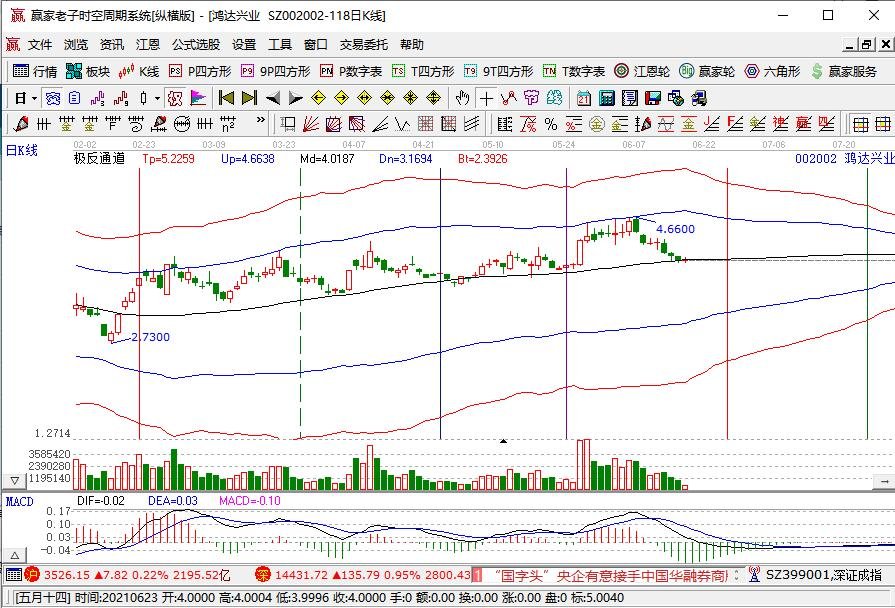Jump to last bar with green skip-end icon
The height and width of the screenshot is (608, 895).
pos(249,99)
